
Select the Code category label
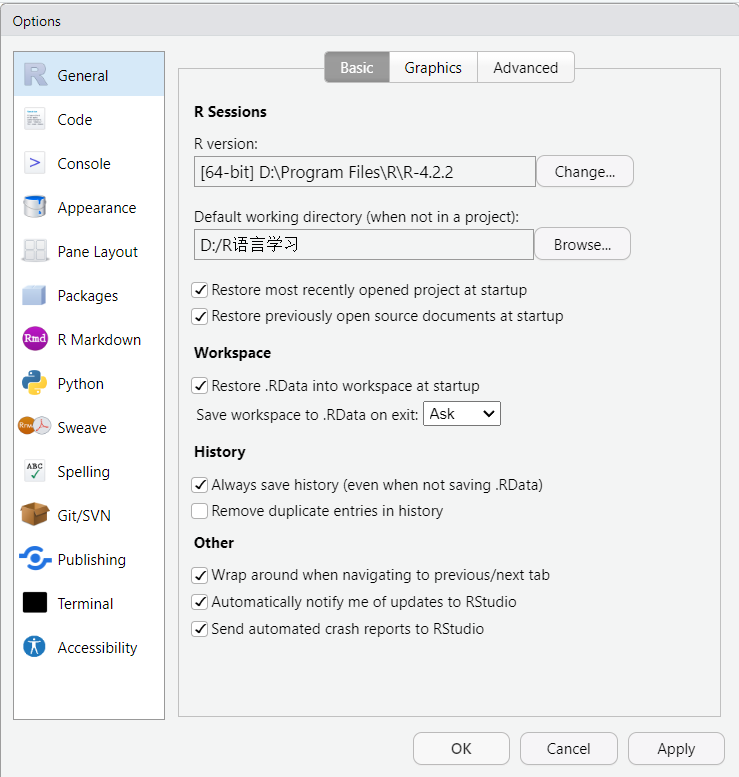(x=75, y=119)
